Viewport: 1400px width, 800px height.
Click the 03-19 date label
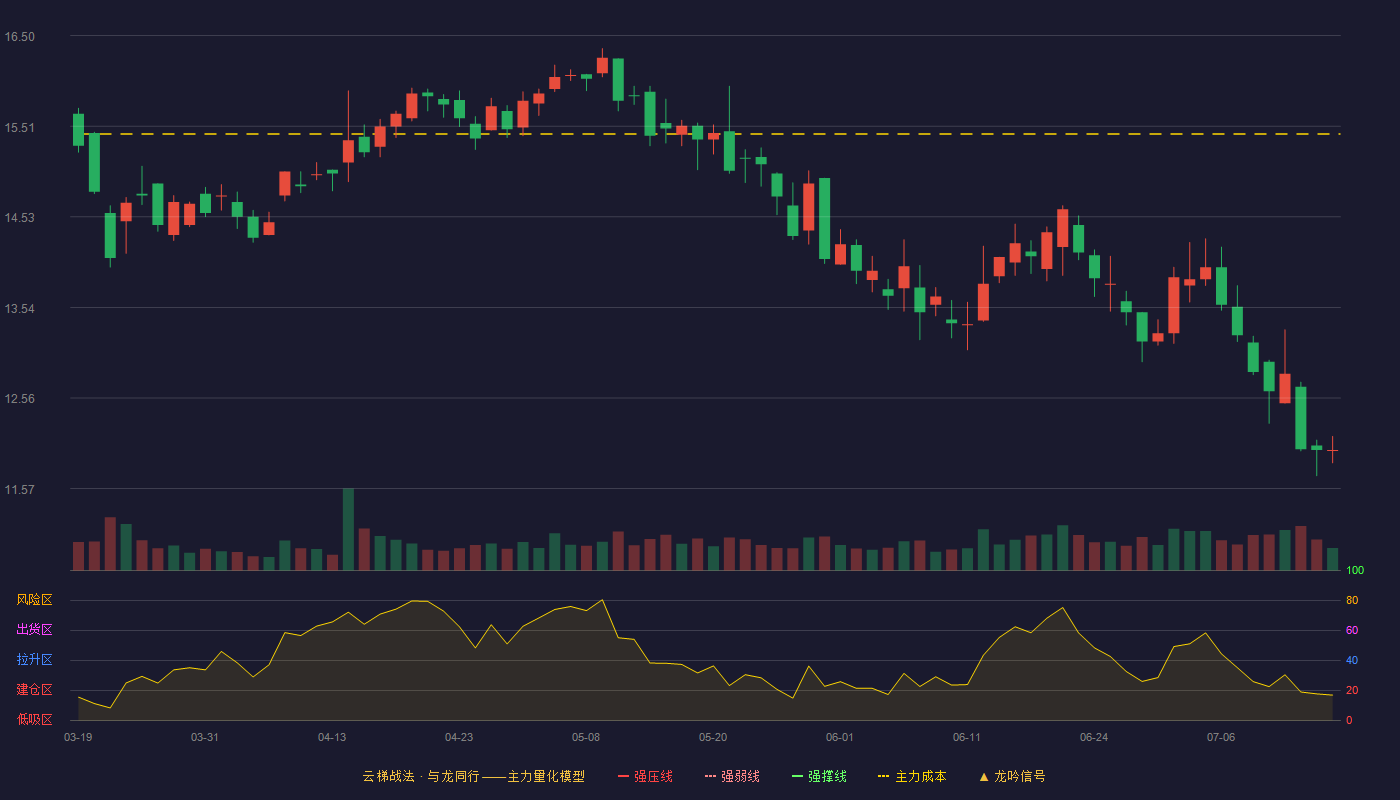tap(78, 737)
